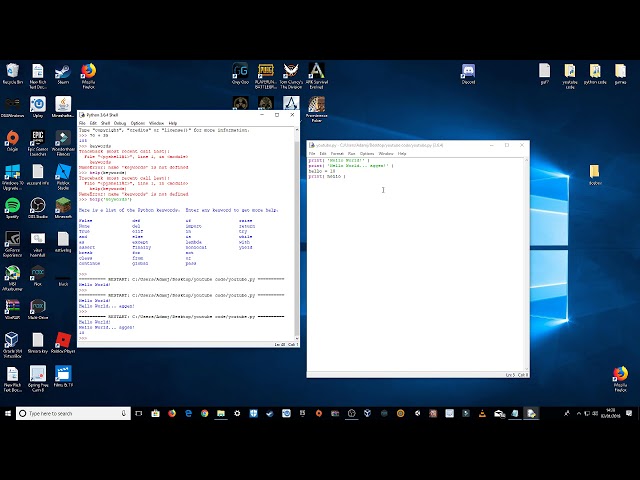Open Tom Clancy's The Division desktop icon
Viewport: 640px width, 480px height.
tap(291, 76)
